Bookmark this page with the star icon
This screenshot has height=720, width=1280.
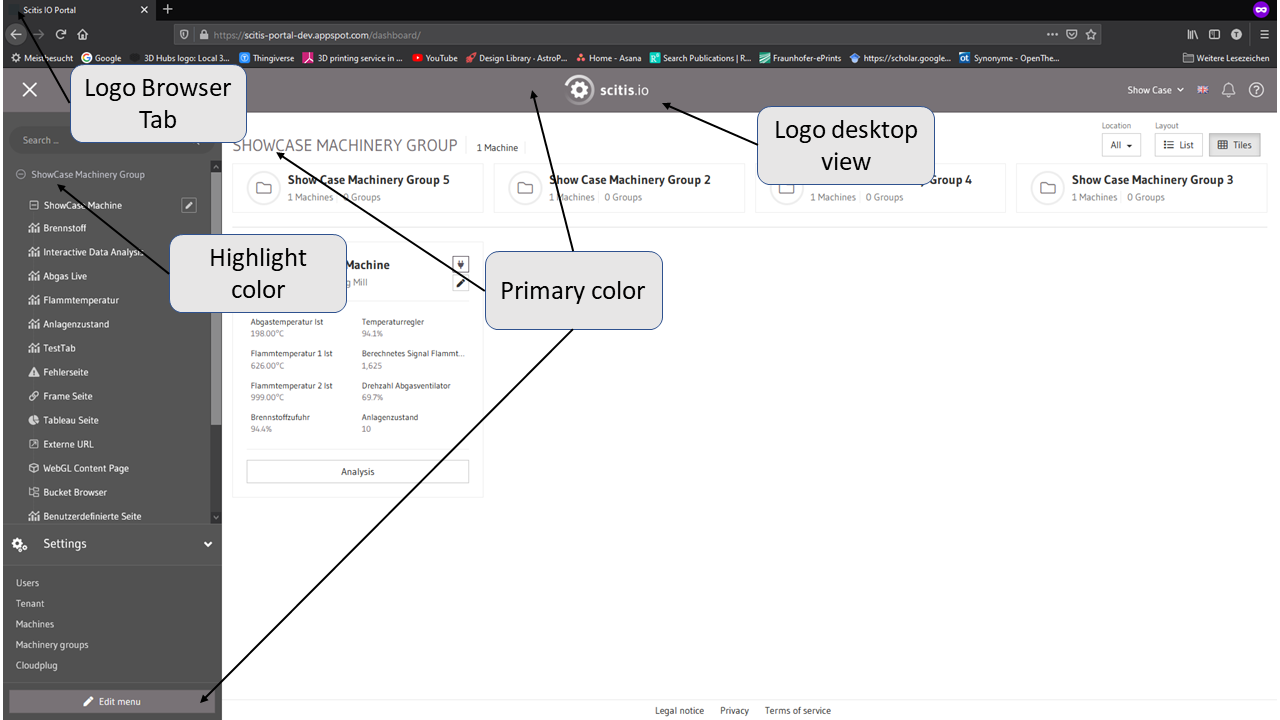1091,34
